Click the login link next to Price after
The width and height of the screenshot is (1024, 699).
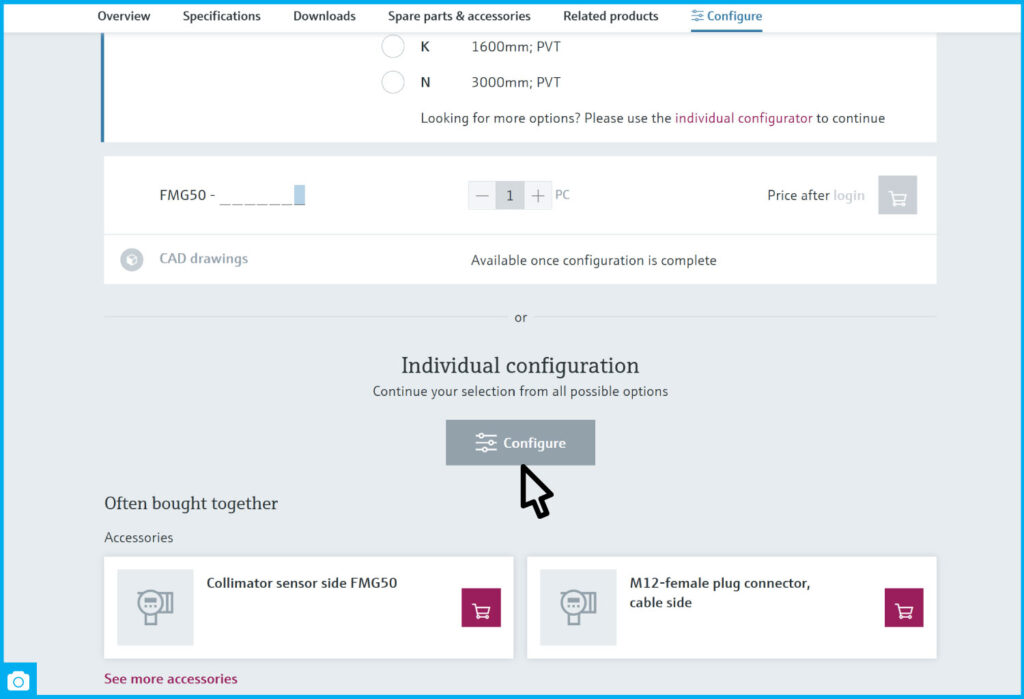(x=849, y=196)
